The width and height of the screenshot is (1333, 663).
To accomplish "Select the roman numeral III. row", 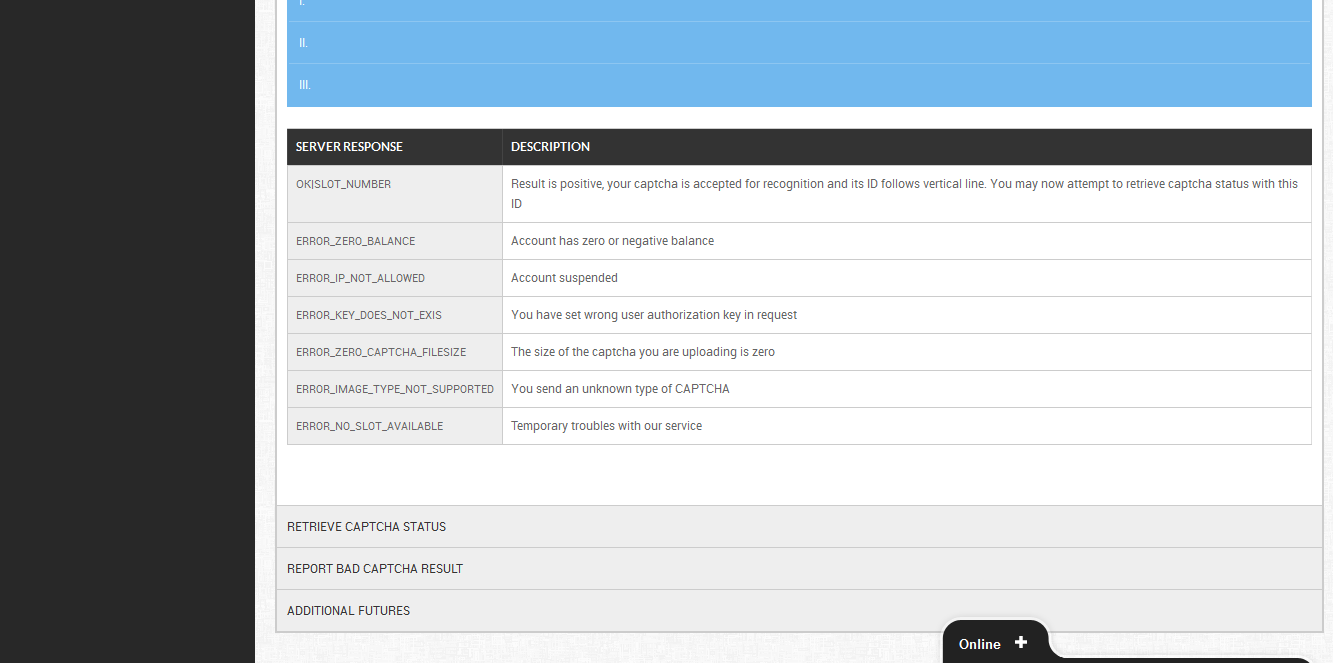I will click(x=799, y=85).
